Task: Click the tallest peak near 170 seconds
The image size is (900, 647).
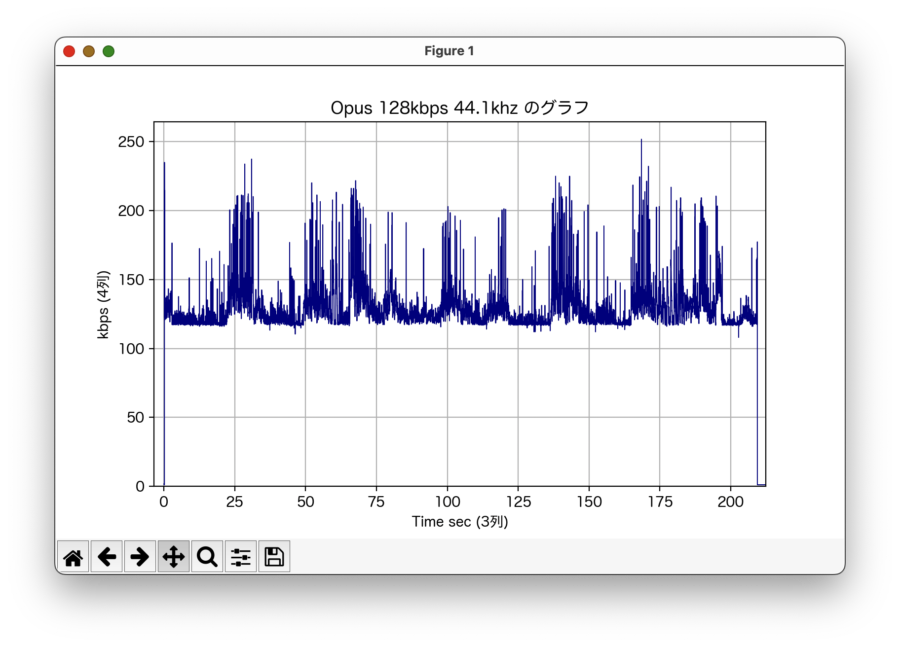Action: pos(641,141)
